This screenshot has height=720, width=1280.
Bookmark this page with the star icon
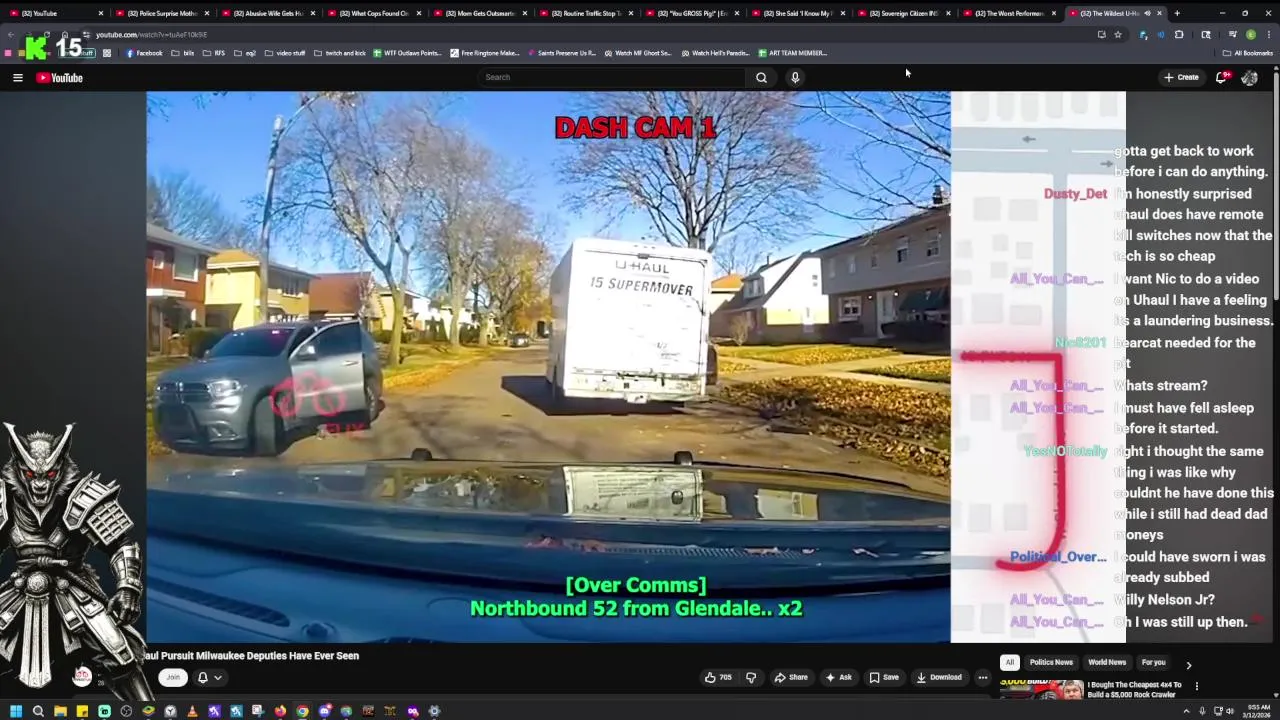tap(1117, 34)
